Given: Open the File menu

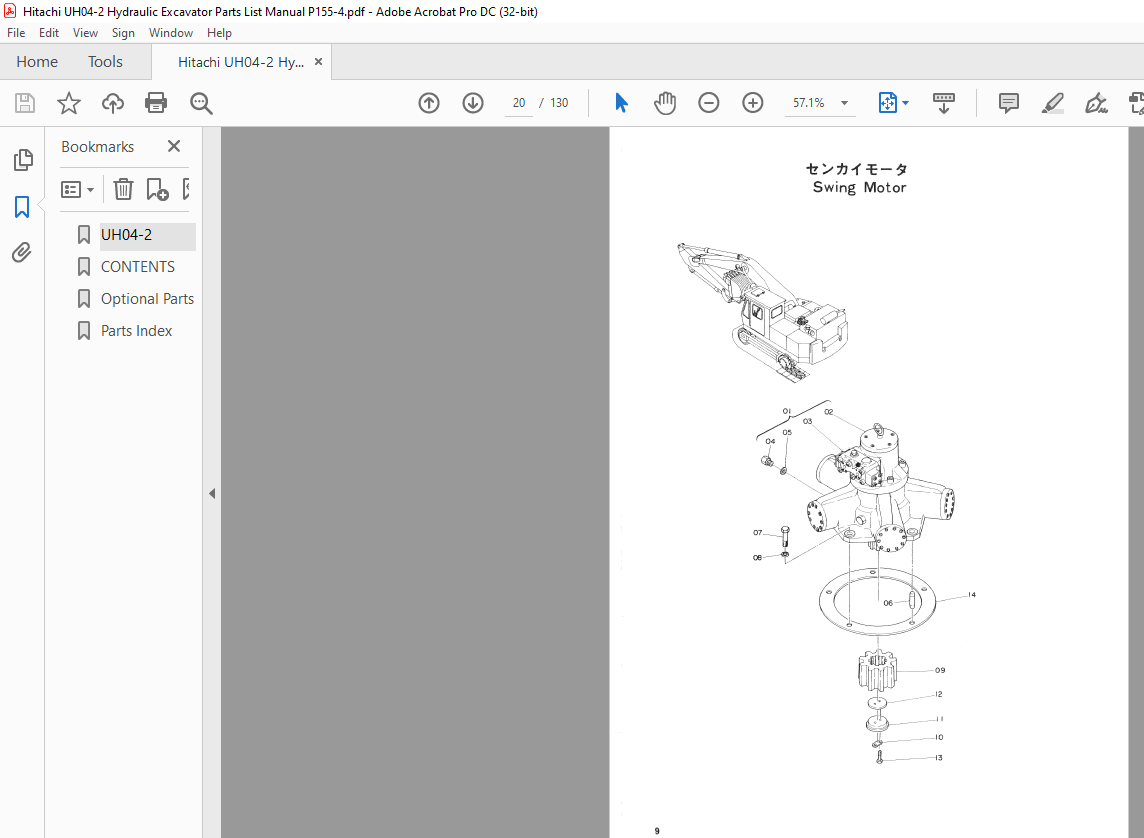Looking at the screenshot, I should click(x=16, y=33).
